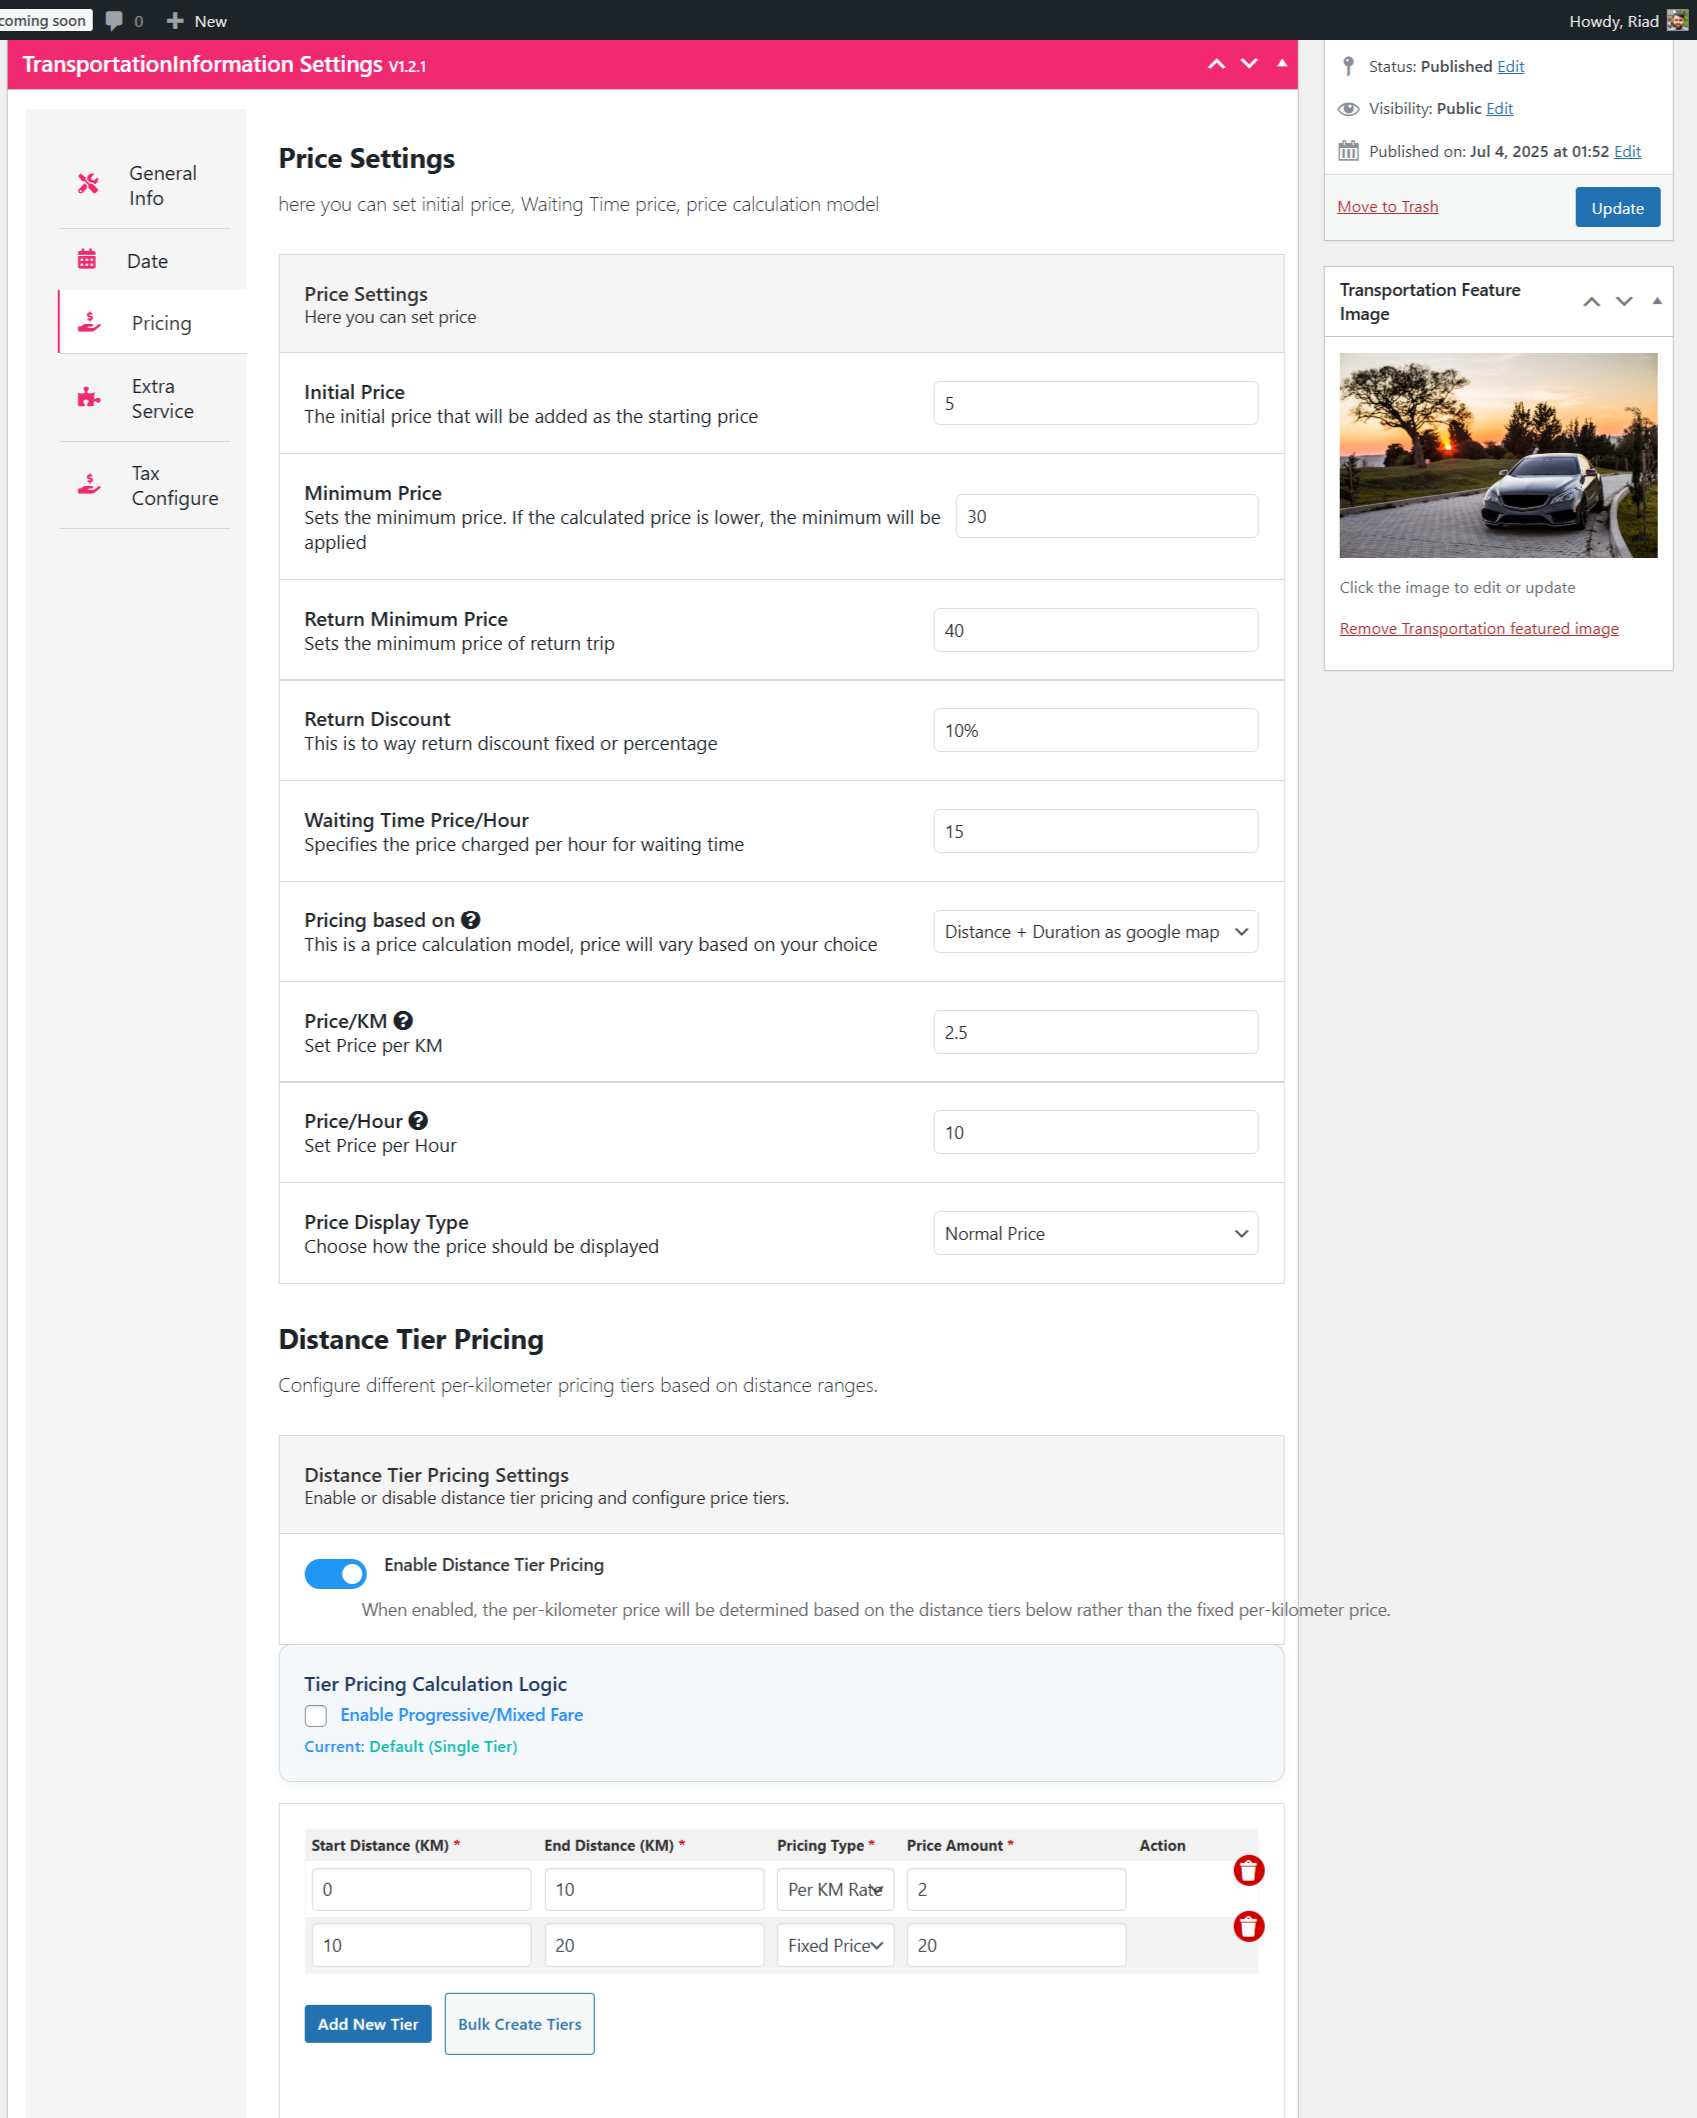Open Fixed Price pricing type dropdown
The width and height of the screenshot is (1697, 2118).
pos(835,1945)
